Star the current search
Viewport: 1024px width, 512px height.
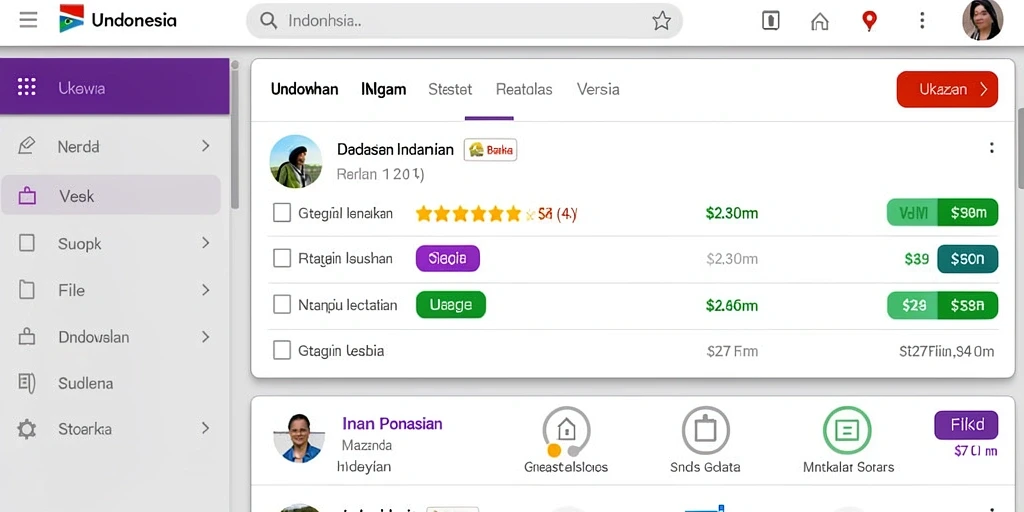pos(661,21)
